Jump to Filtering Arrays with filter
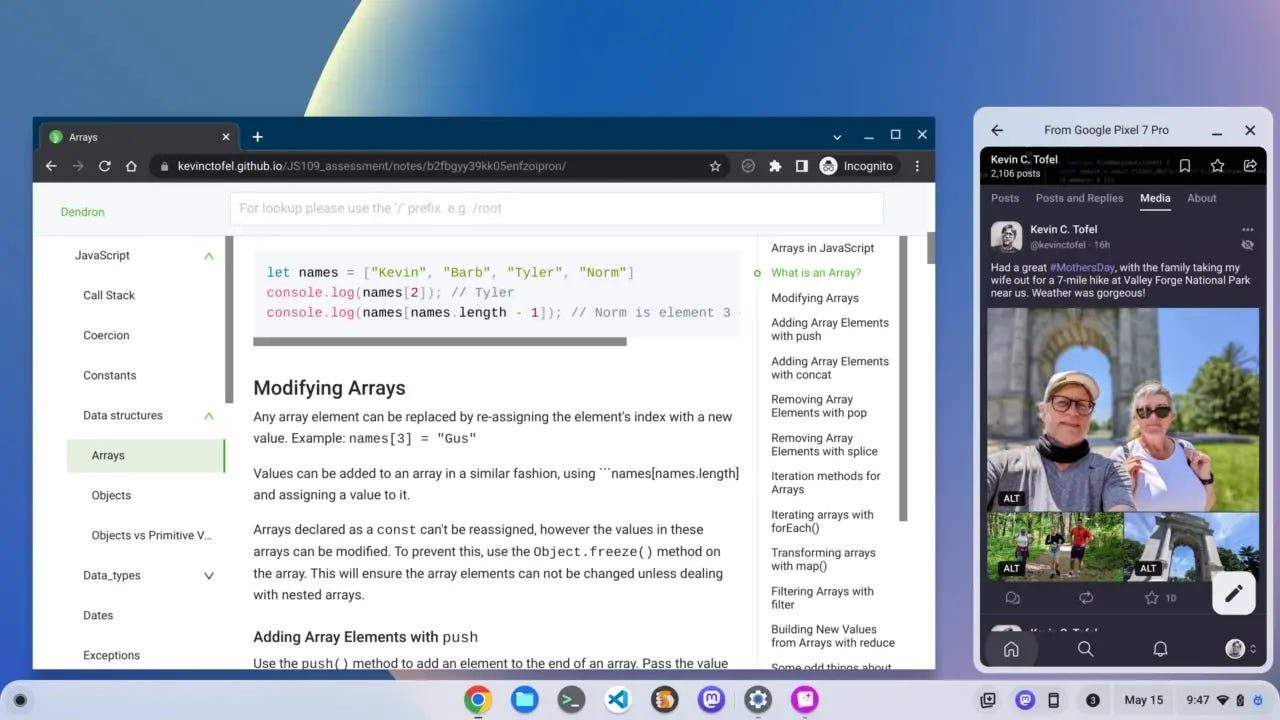1280x720 pixels. pyautogui.click(x=822, y=598)
